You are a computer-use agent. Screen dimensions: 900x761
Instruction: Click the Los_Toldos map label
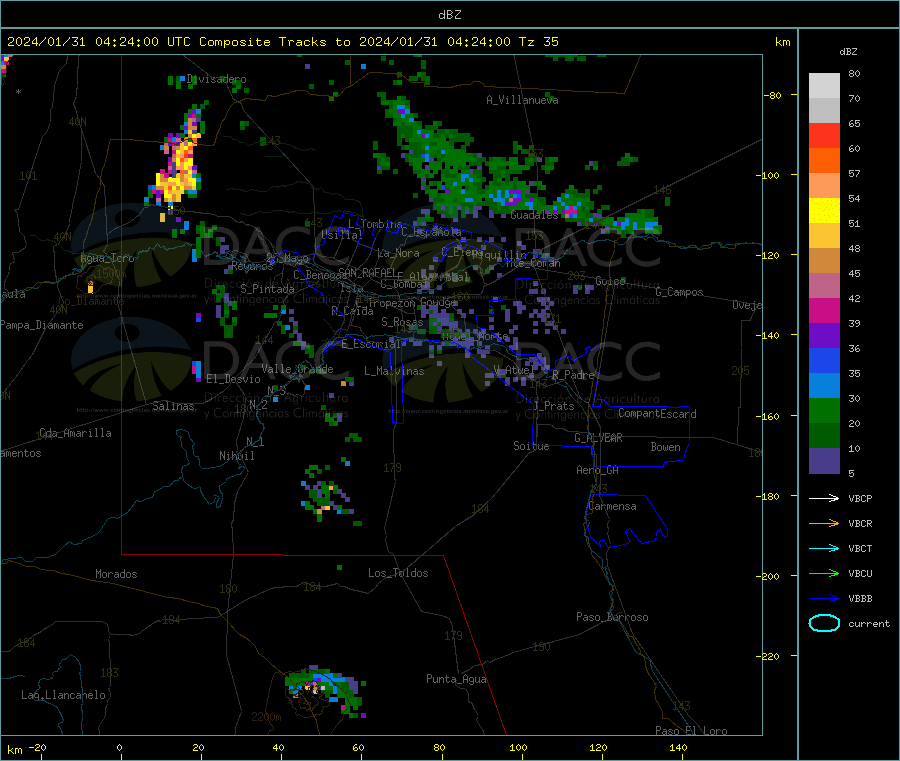pos(398,573)
